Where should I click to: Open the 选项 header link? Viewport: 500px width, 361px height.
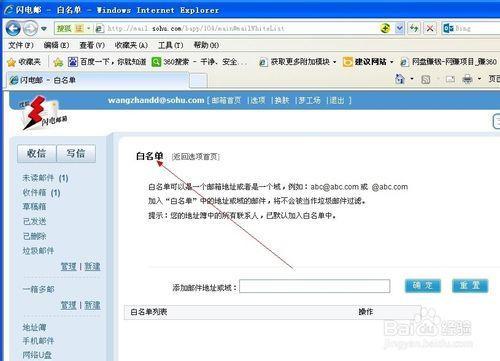(258, 100)
